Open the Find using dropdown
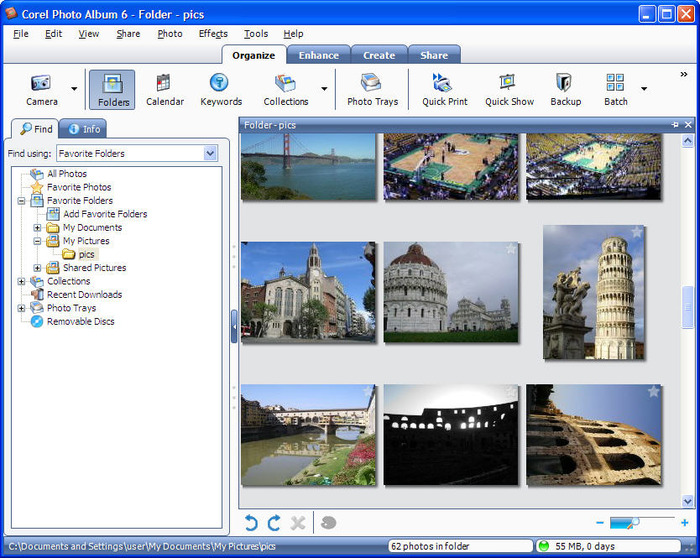Image resolution: width=700 pixels, height=558 pixels. point(210,154)
